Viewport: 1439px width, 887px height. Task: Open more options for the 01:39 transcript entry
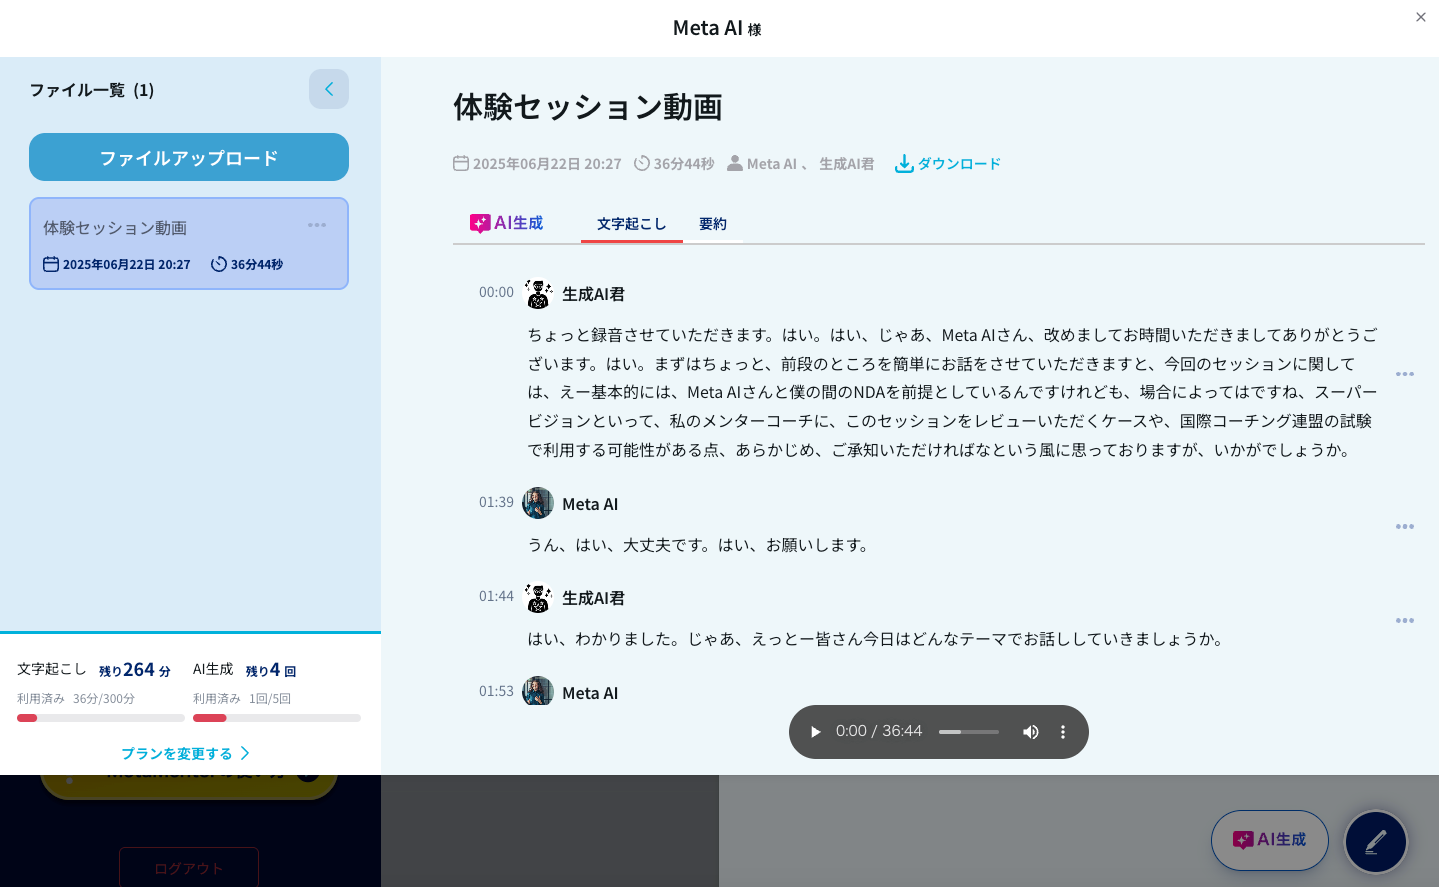pos(1405,527)
